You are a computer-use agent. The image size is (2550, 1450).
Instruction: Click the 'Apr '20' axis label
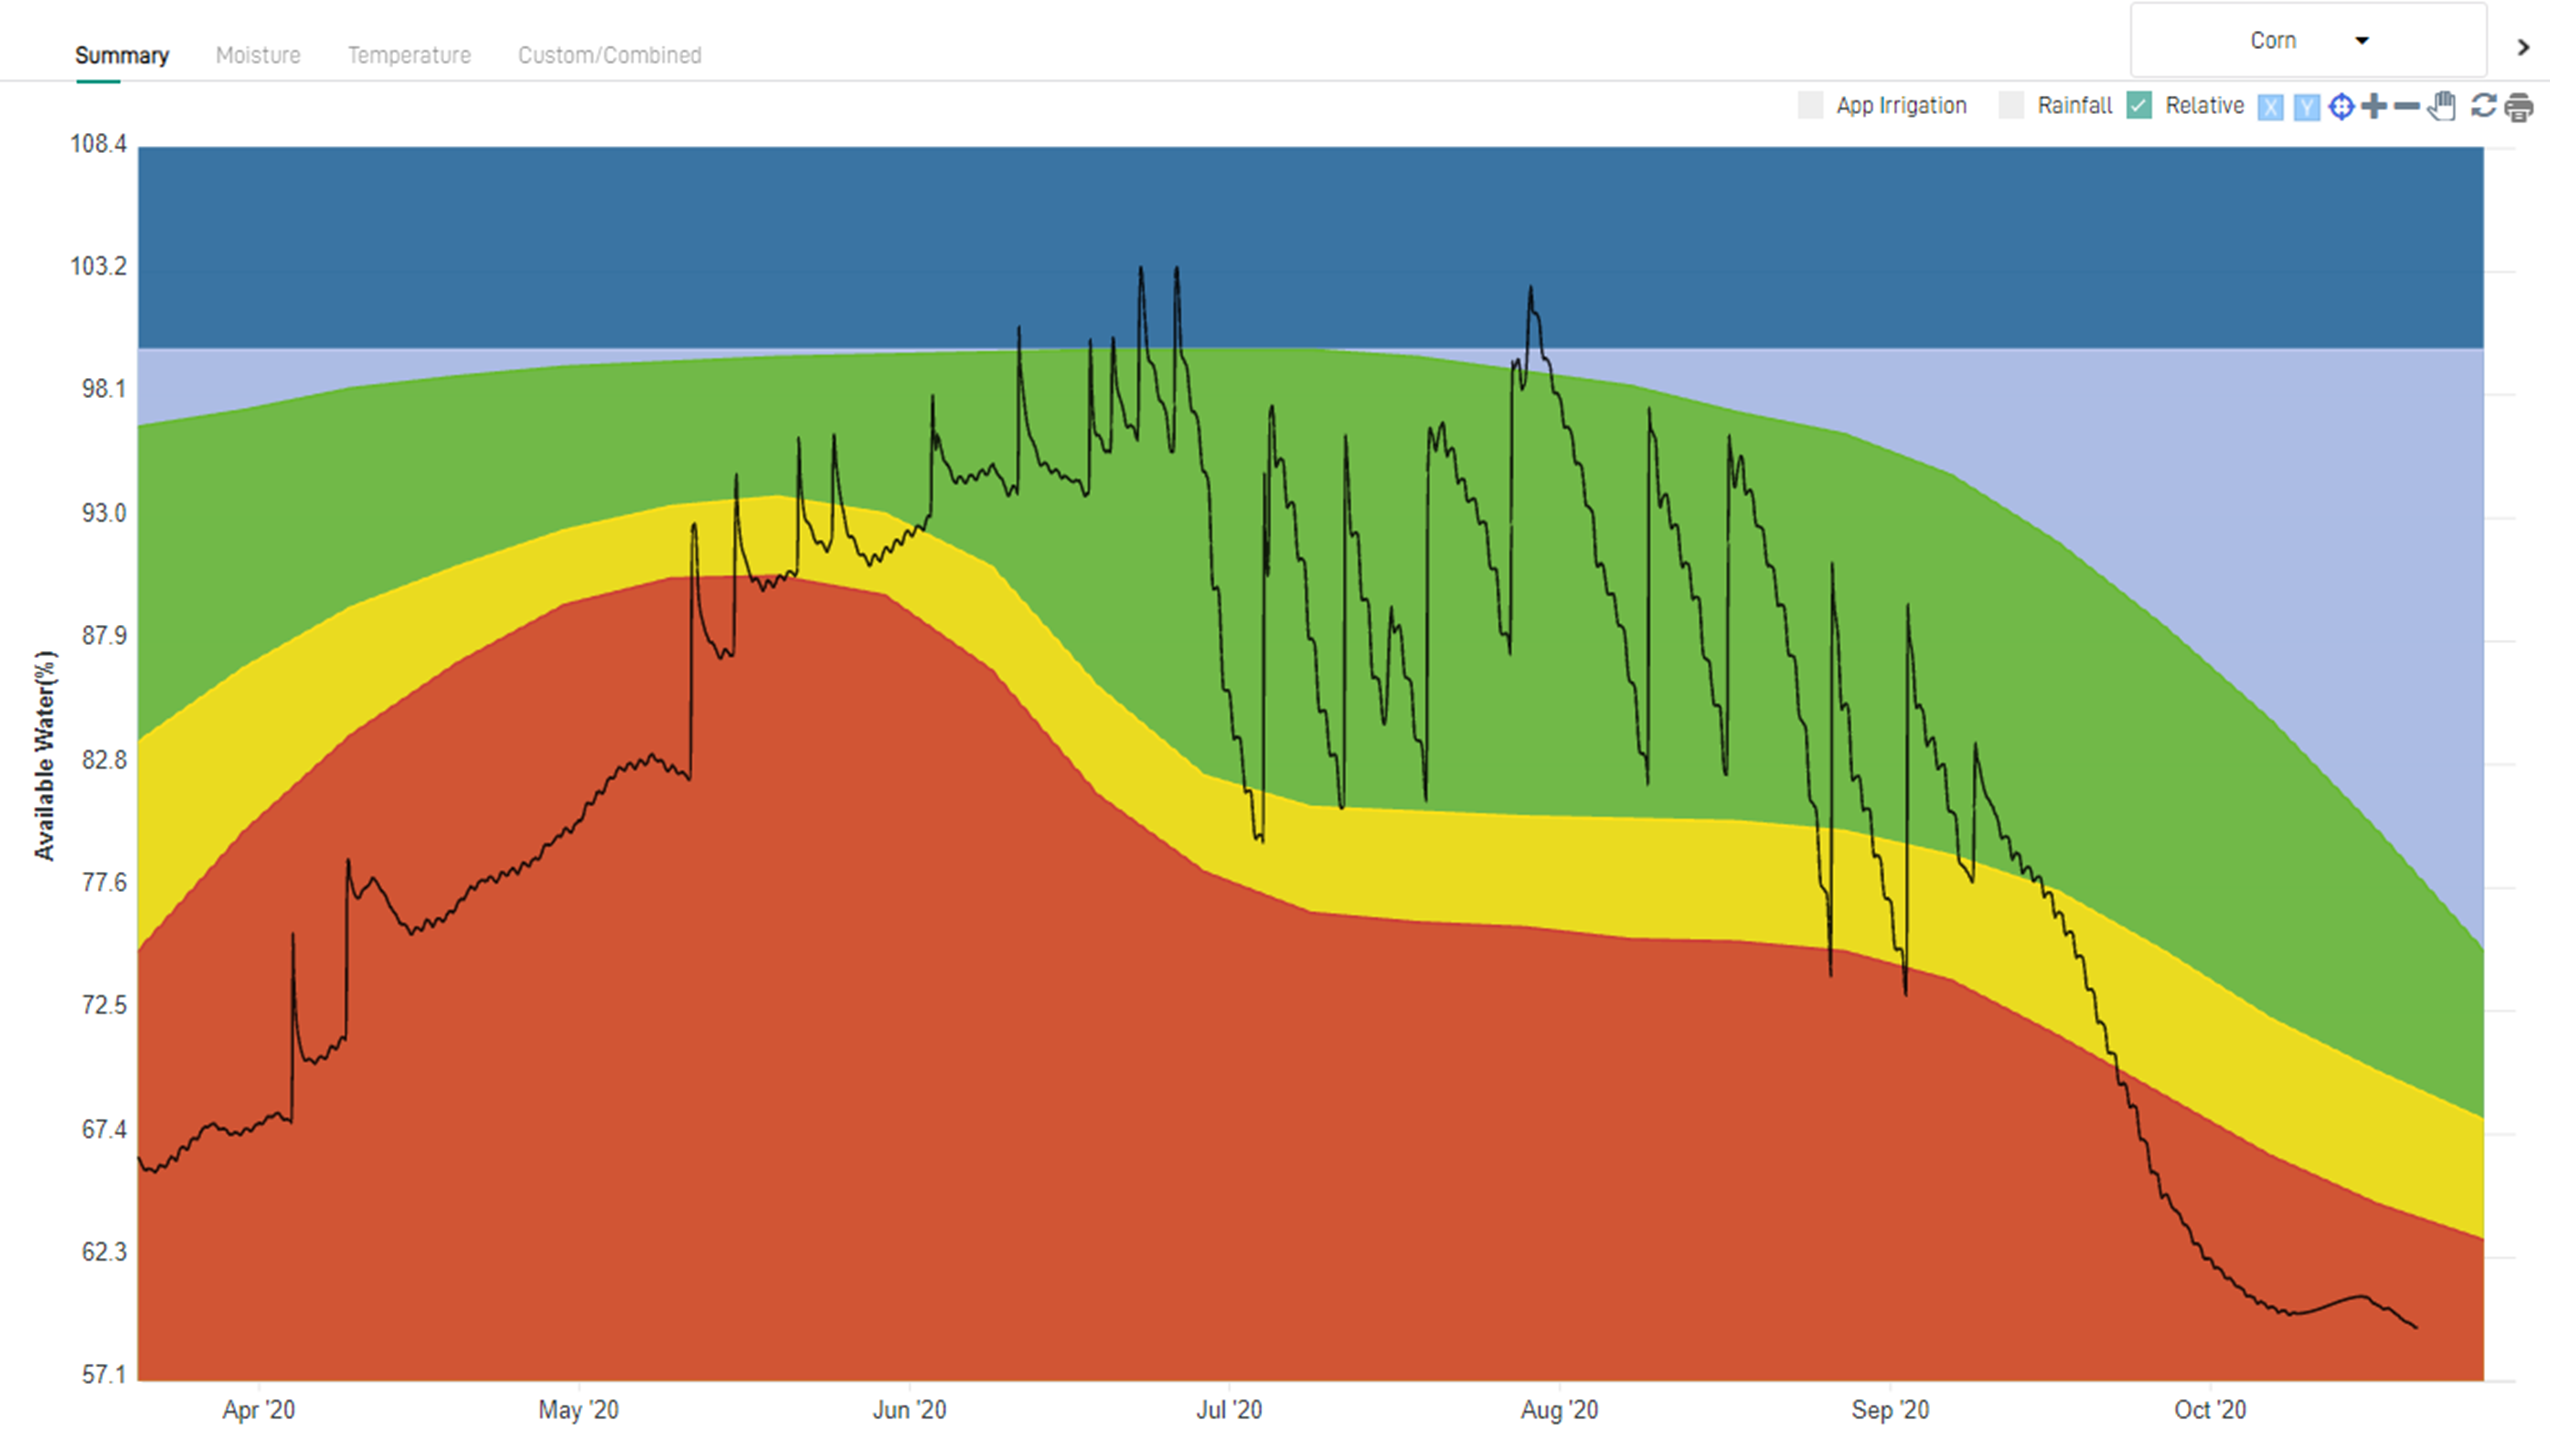(x=258, y=1410)
